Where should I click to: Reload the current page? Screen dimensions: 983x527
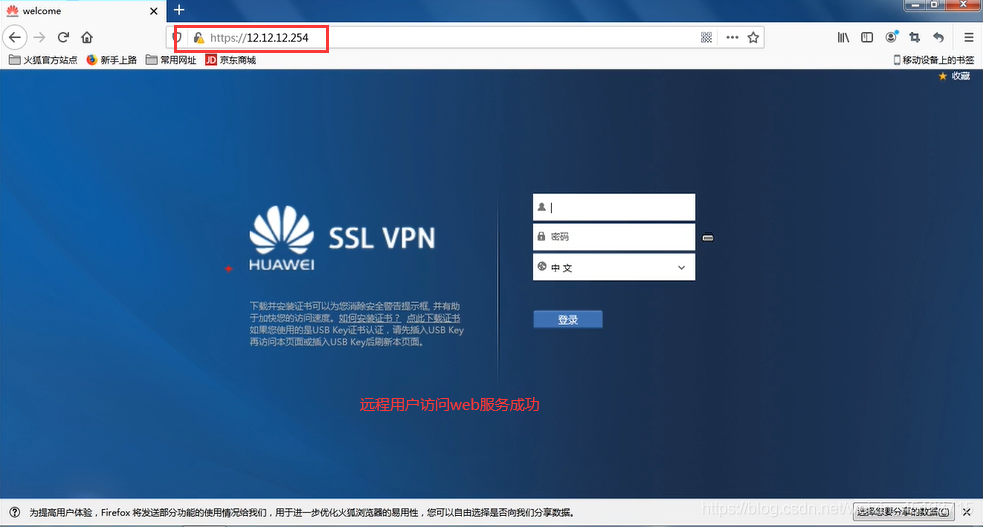pos(63,38)
